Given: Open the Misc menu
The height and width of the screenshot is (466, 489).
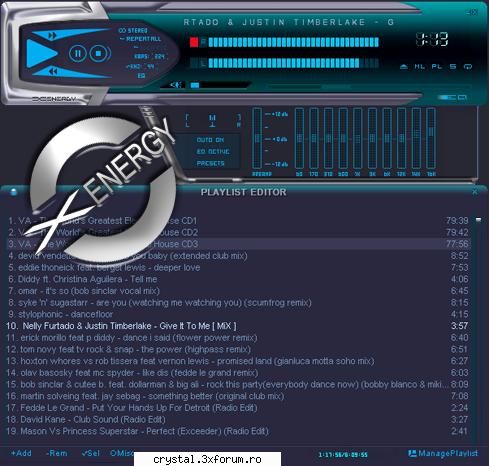Looking at the screenshot, I should pyautogui.click(x=122, y=453).
